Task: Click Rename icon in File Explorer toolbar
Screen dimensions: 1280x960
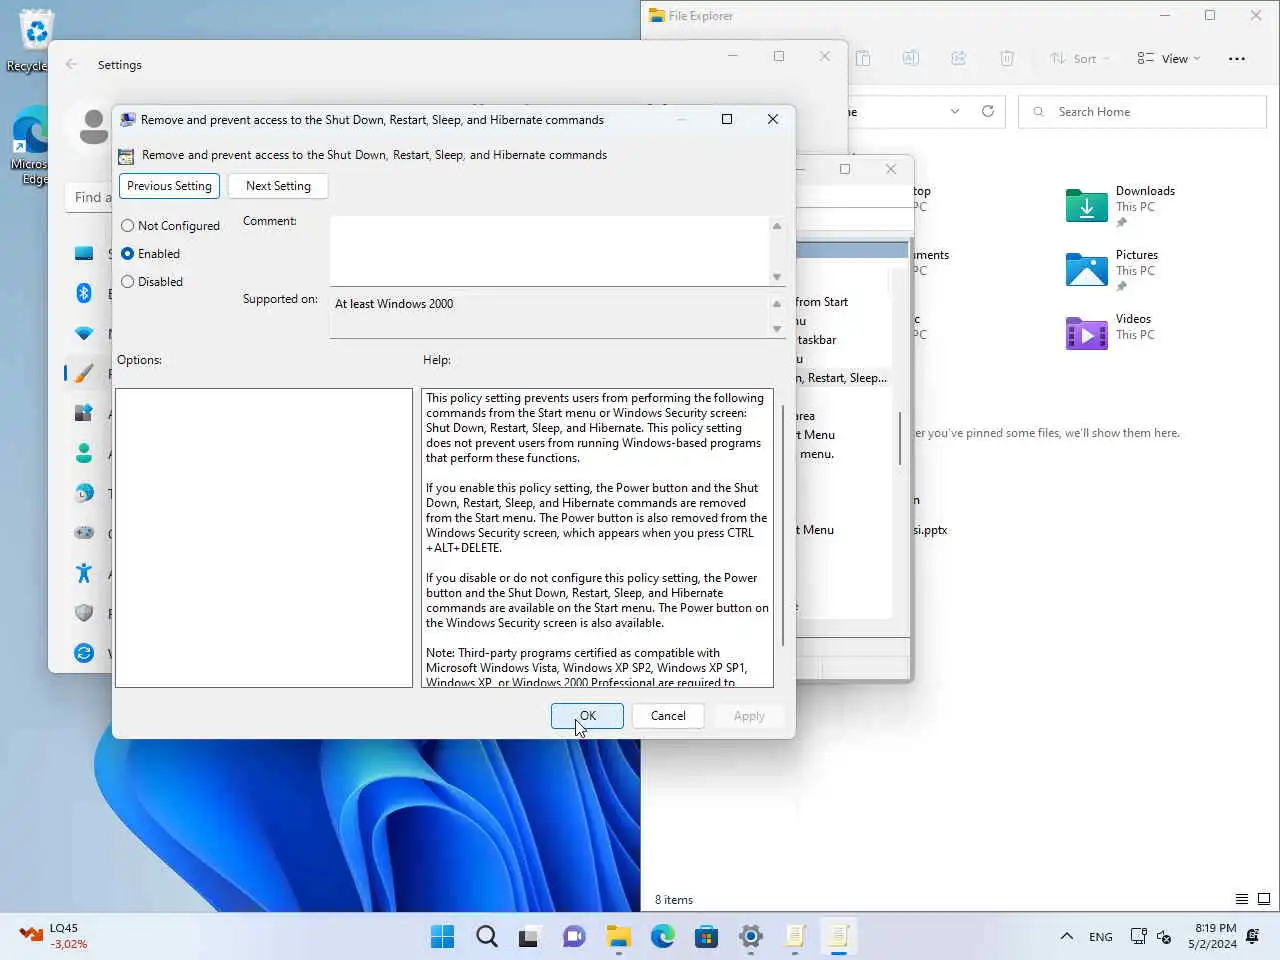Action: tap(911, 59)
